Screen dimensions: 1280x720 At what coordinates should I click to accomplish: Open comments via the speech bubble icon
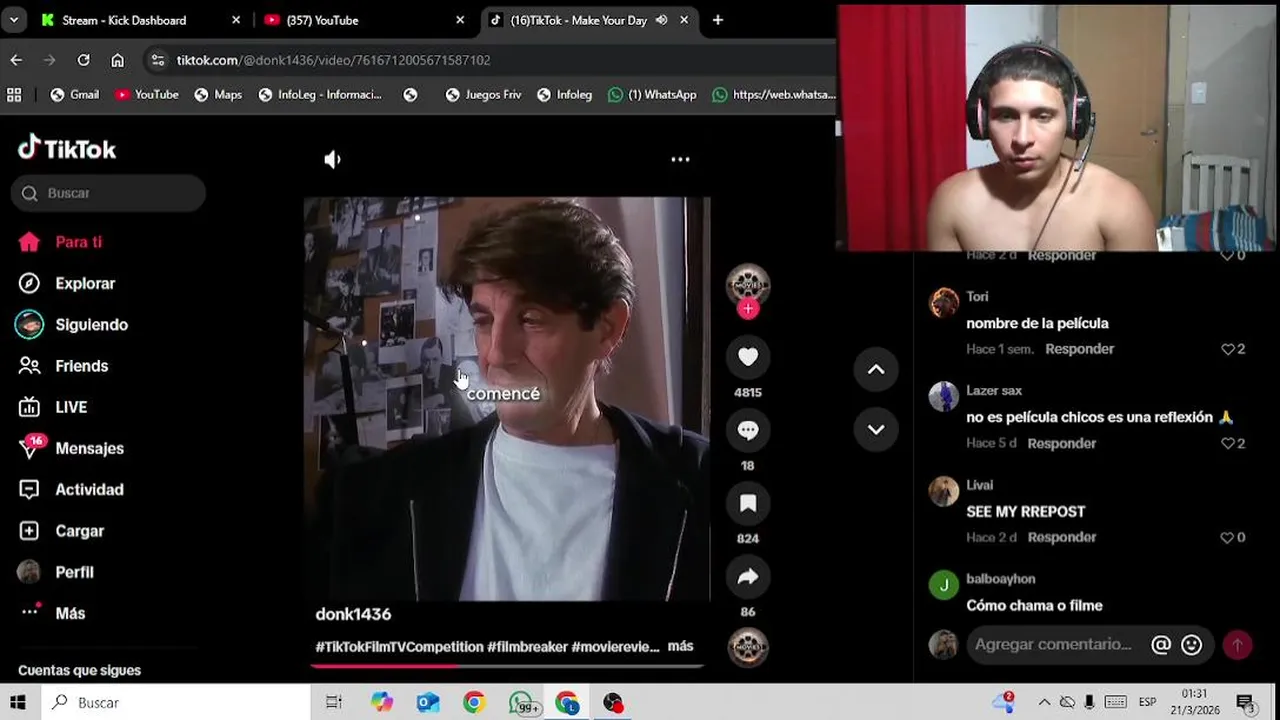pos(748,430)
